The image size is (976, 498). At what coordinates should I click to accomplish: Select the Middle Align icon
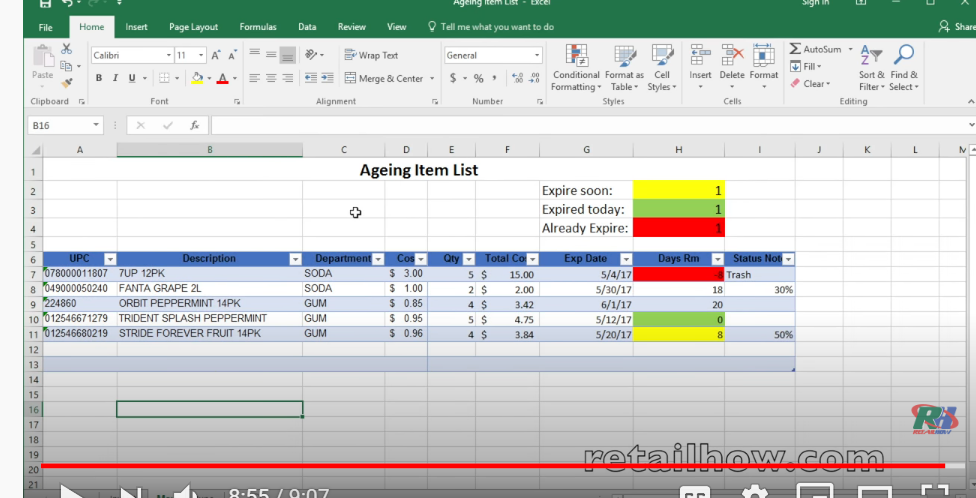pos(271,55)
